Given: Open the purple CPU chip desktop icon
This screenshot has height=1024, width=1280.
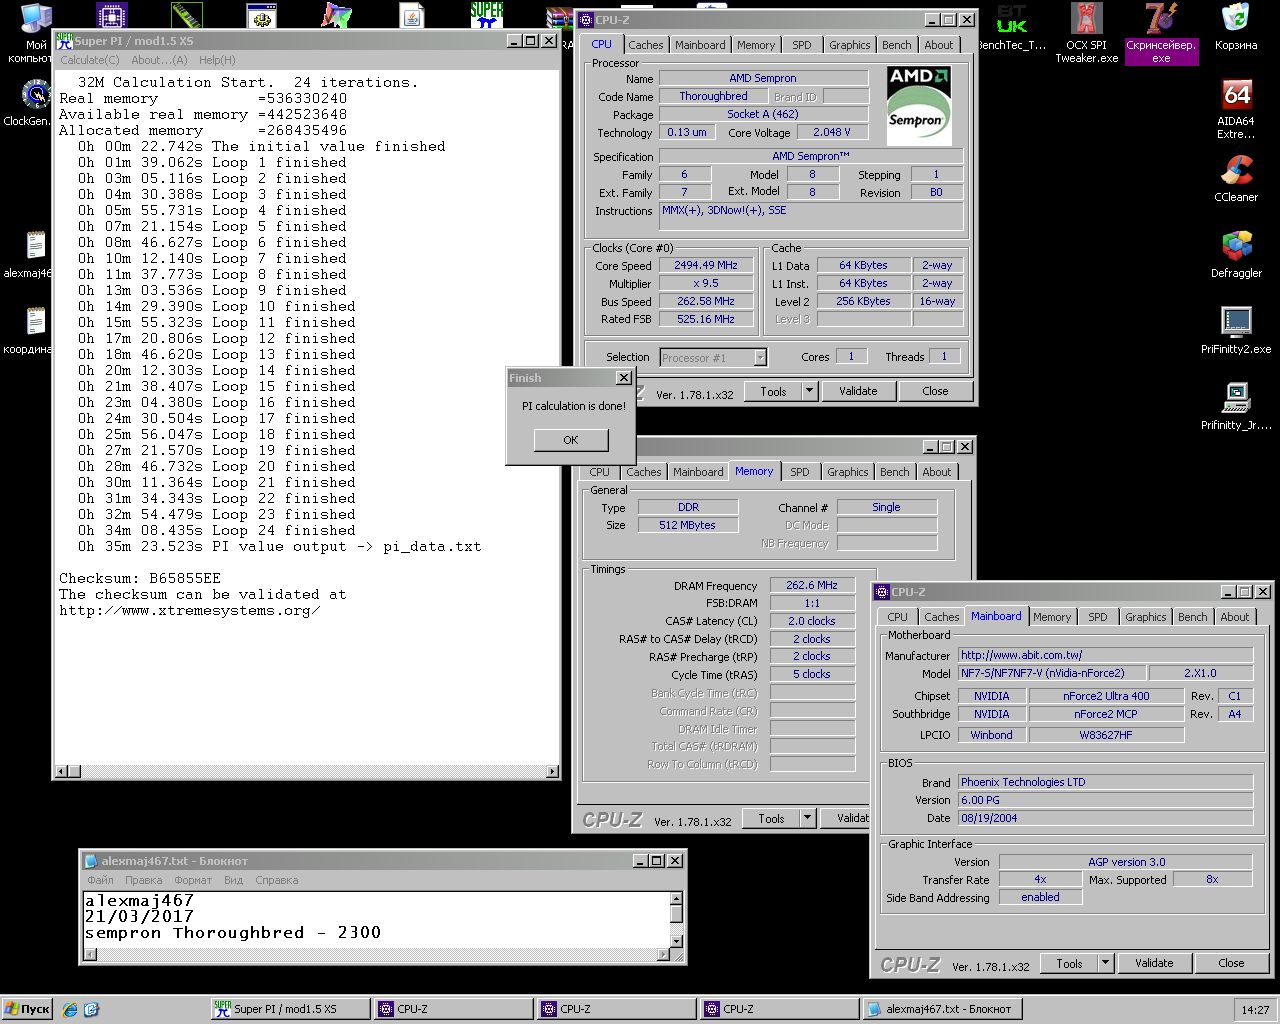Looking at the screenshot, I should click(112, 15).
